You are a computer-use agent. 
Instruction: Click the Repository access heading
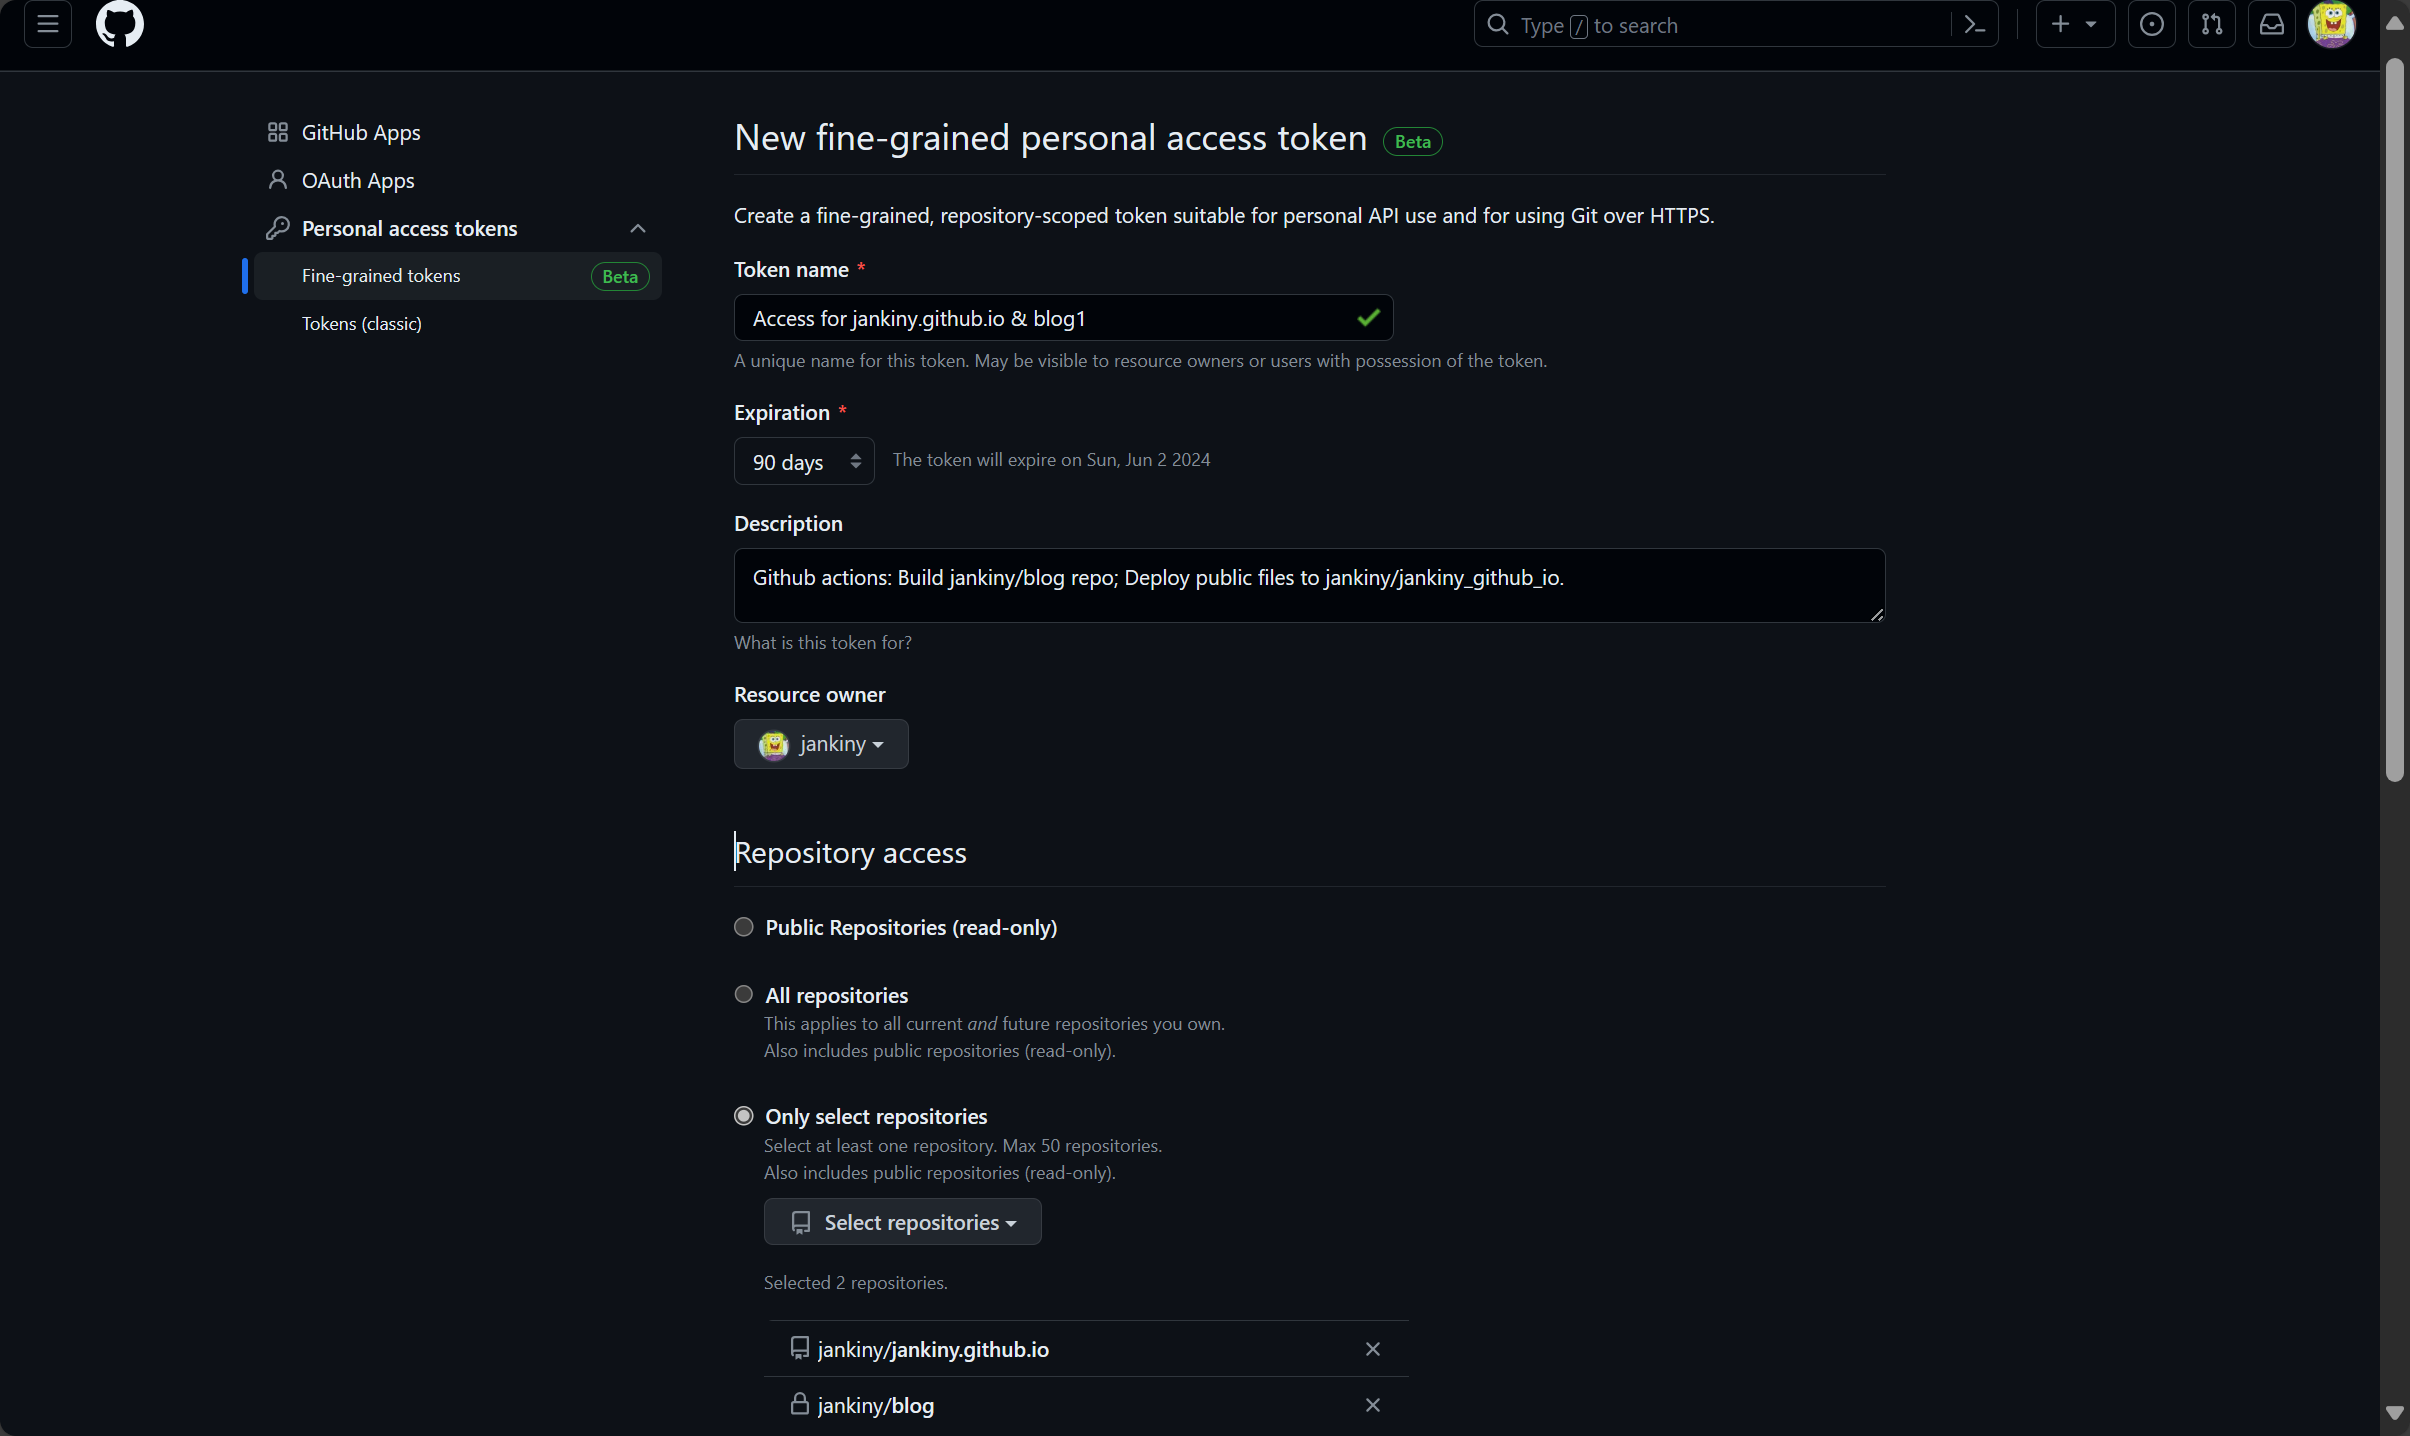point(850,852)
